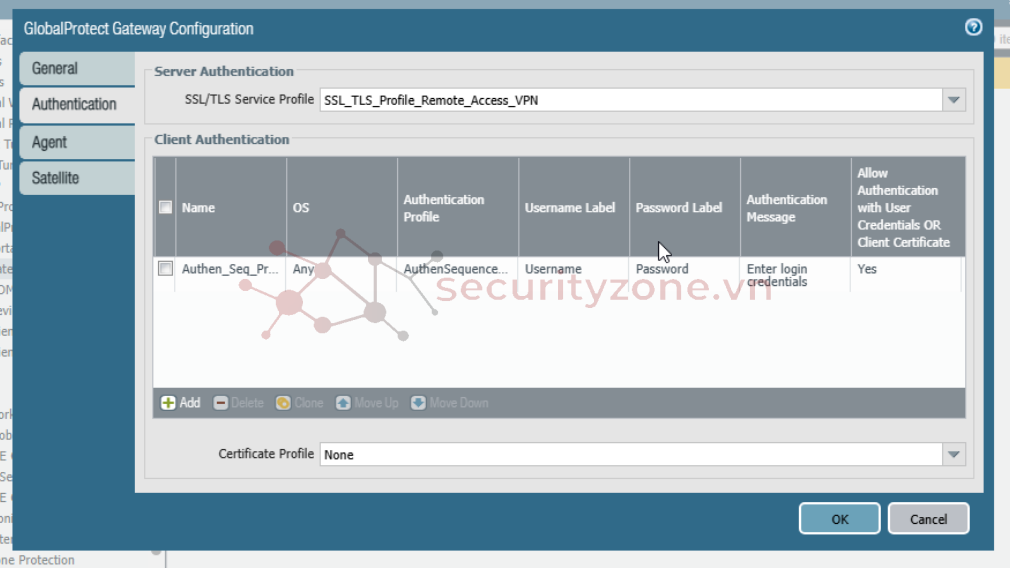Go to the Satellite tab

click(55, 178)
